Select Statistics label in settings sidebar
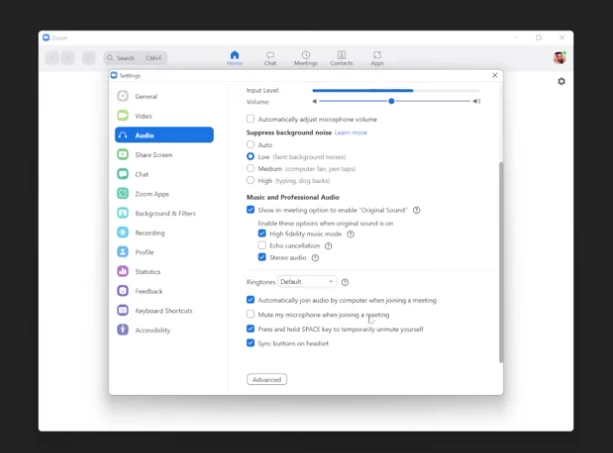This screenshot has width=613, height=453. pyautogui.click(x=148, y=272)
